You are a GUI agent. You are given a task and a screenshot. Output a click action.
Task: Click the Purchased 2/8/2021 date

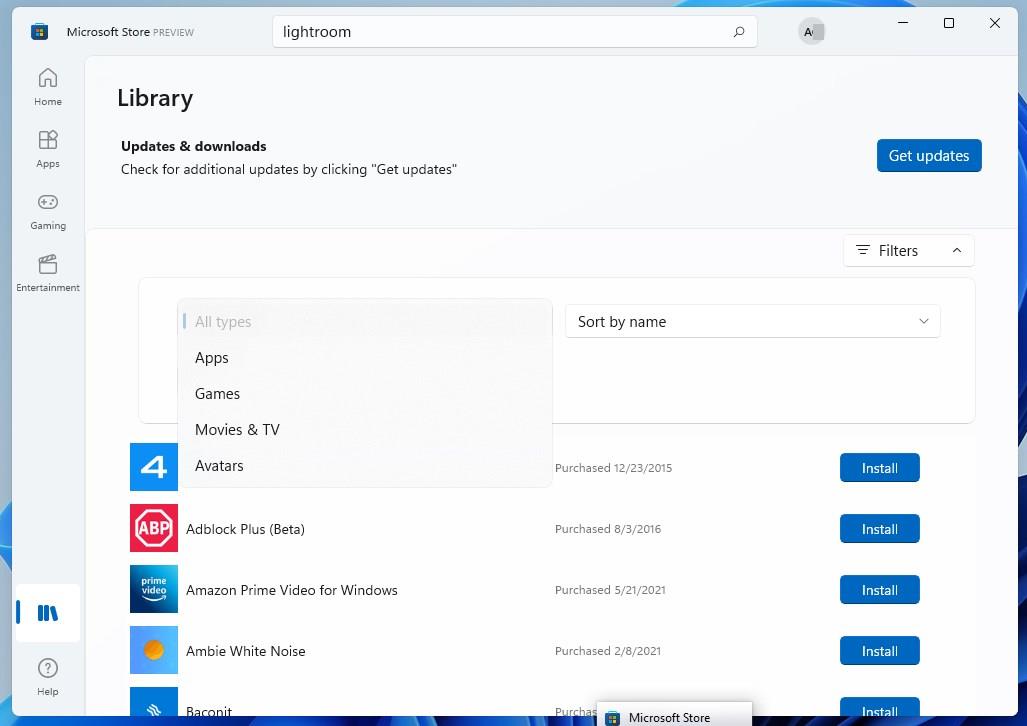(608, 651)
